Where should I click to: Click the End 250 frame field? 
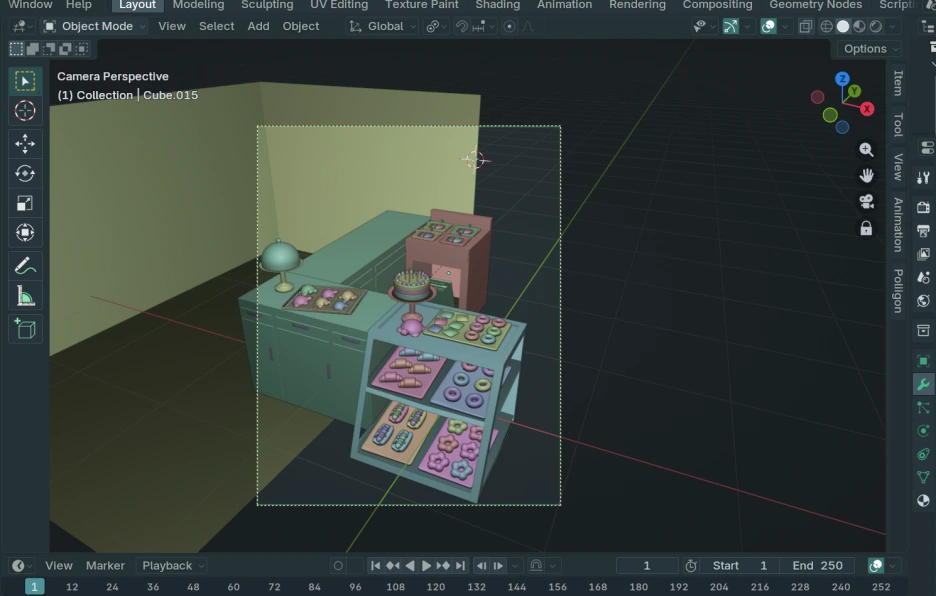tap(817, 566)
